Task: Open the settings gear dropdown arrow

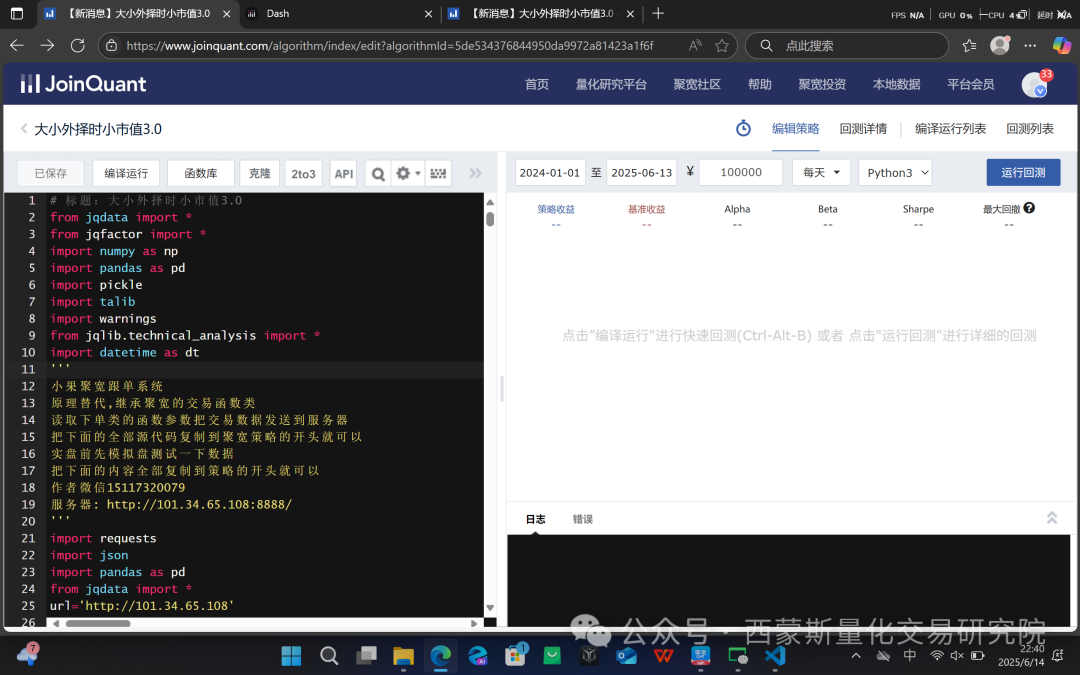Action: pyautogui.click(x=417, y=174)
